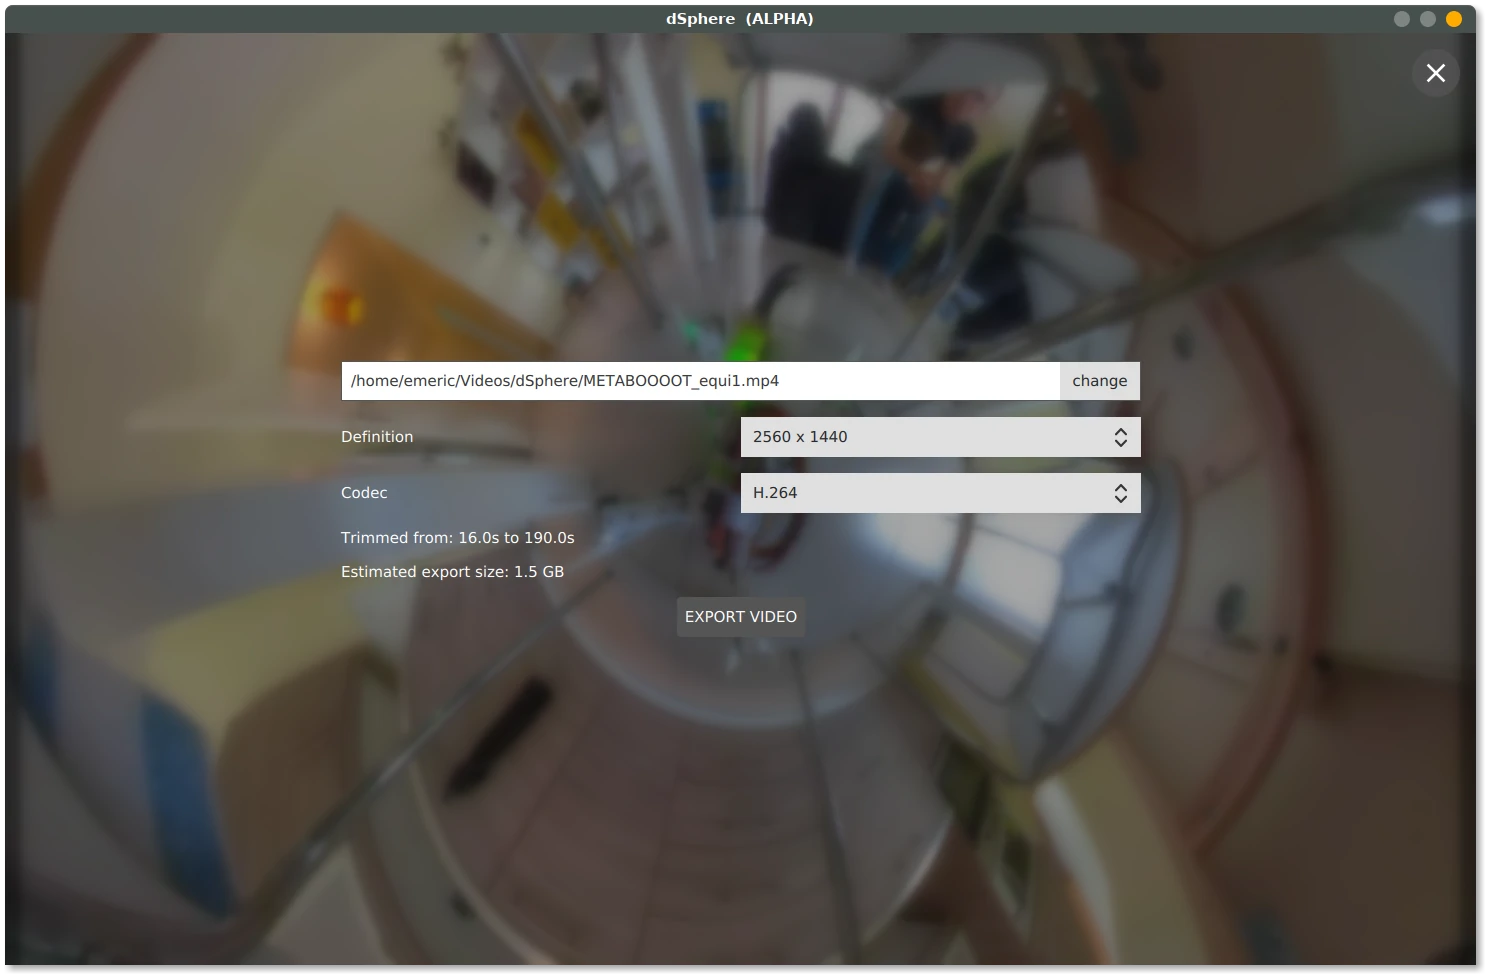Click the Definition label
Screen dimensions: 1485x974
377,437
